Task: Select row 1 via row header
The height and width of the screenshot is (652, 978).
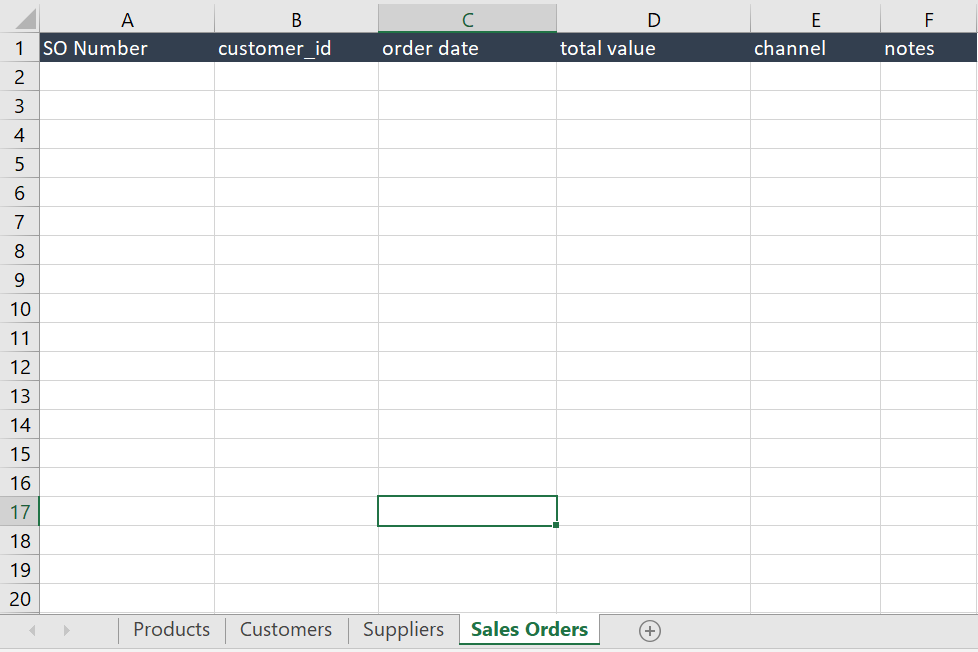Action: click(x=19, y=48)
